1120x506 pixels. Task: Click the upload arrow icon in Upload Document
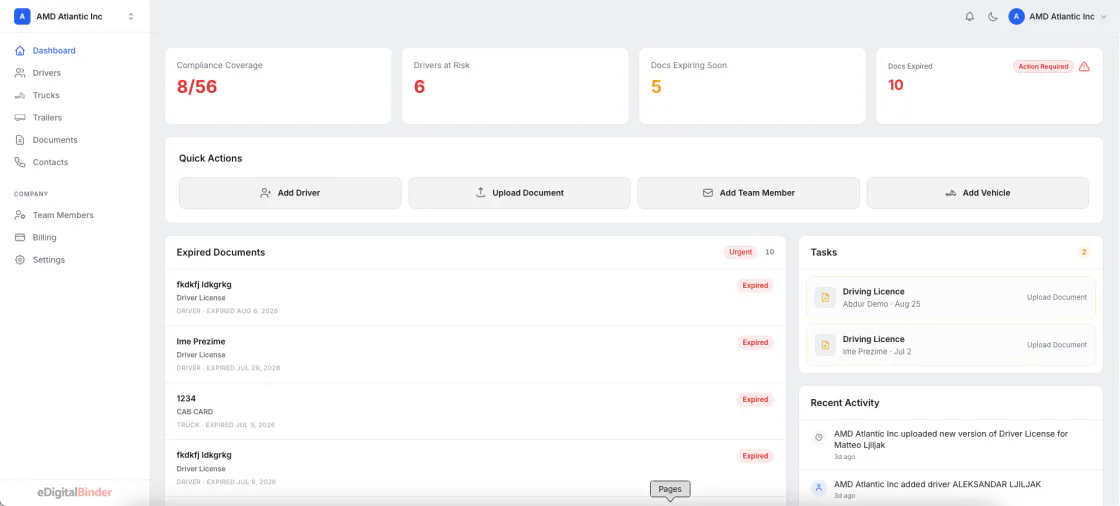[481, 193]
